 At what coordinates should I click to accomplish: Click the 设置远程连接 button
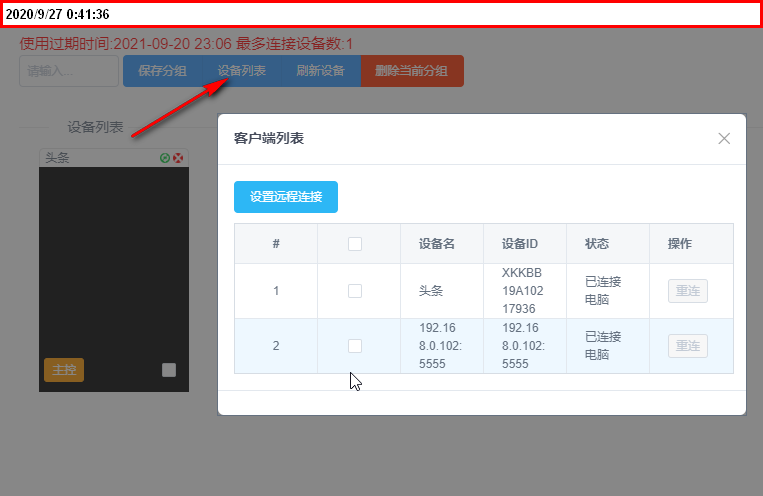(x=286, y=197)
